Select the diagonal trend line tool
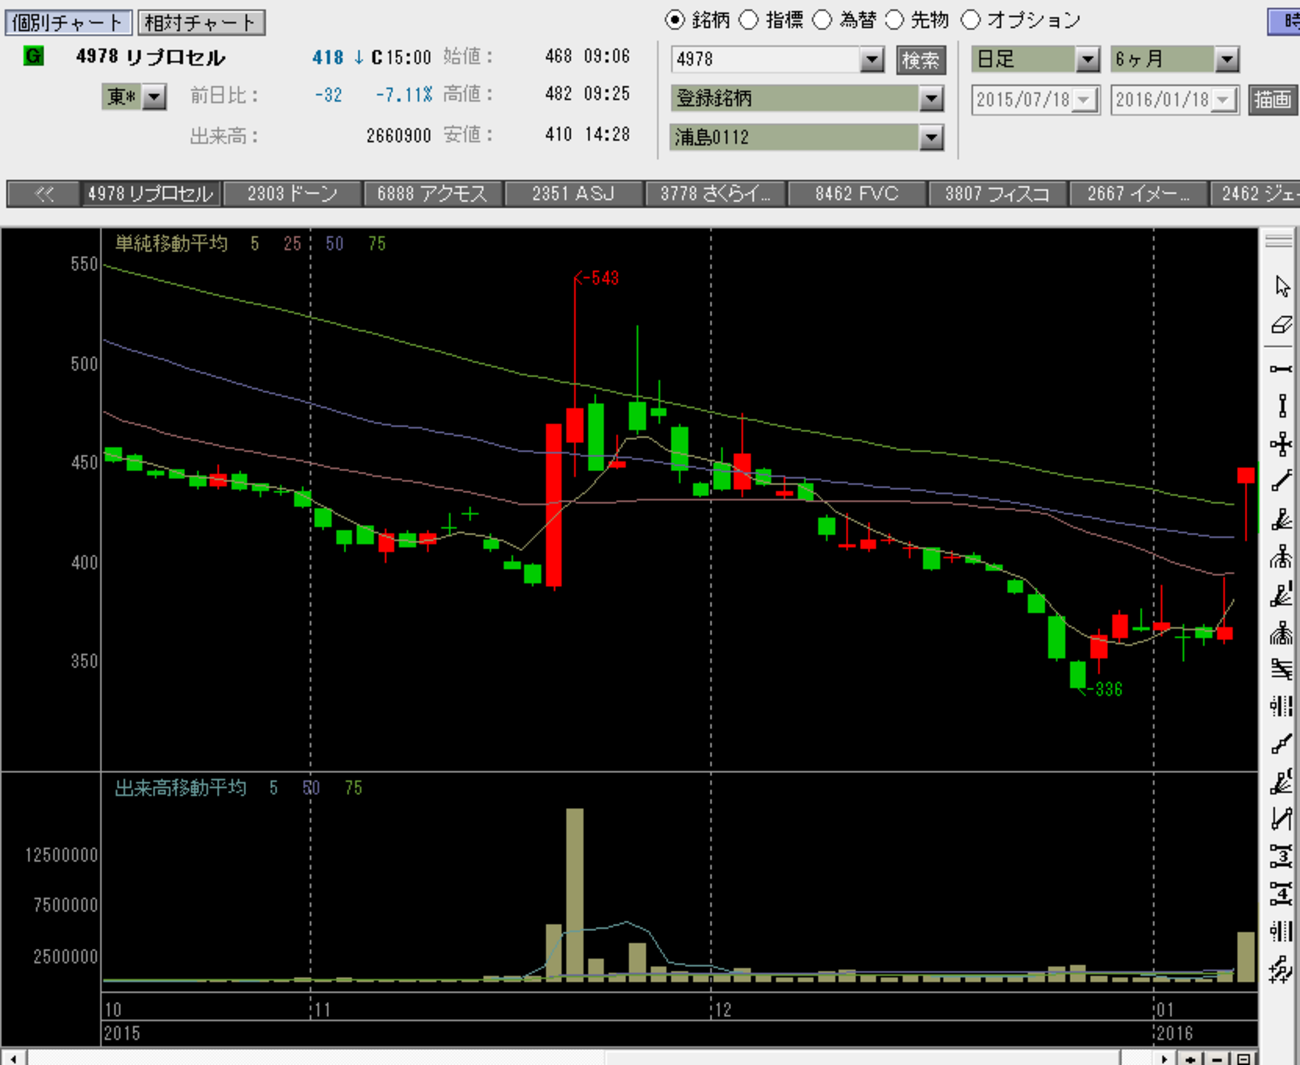1300x1065 pixels. pos(1282,482)
